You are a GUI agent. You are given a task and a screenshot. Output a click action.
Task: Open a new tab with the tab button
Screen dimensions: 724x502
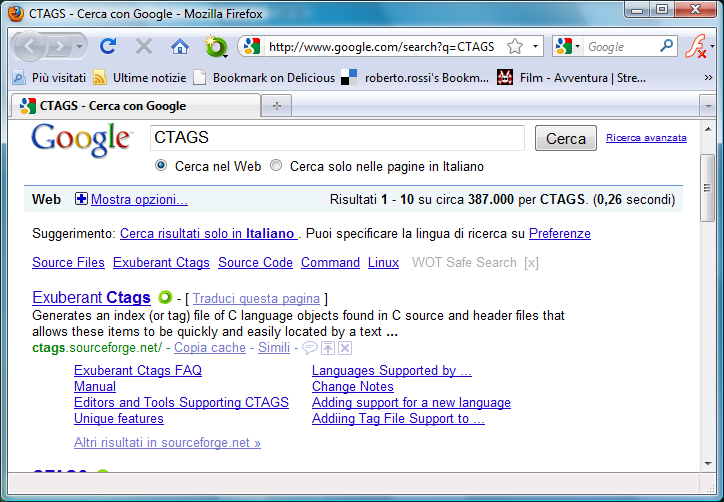coord(276,105)
